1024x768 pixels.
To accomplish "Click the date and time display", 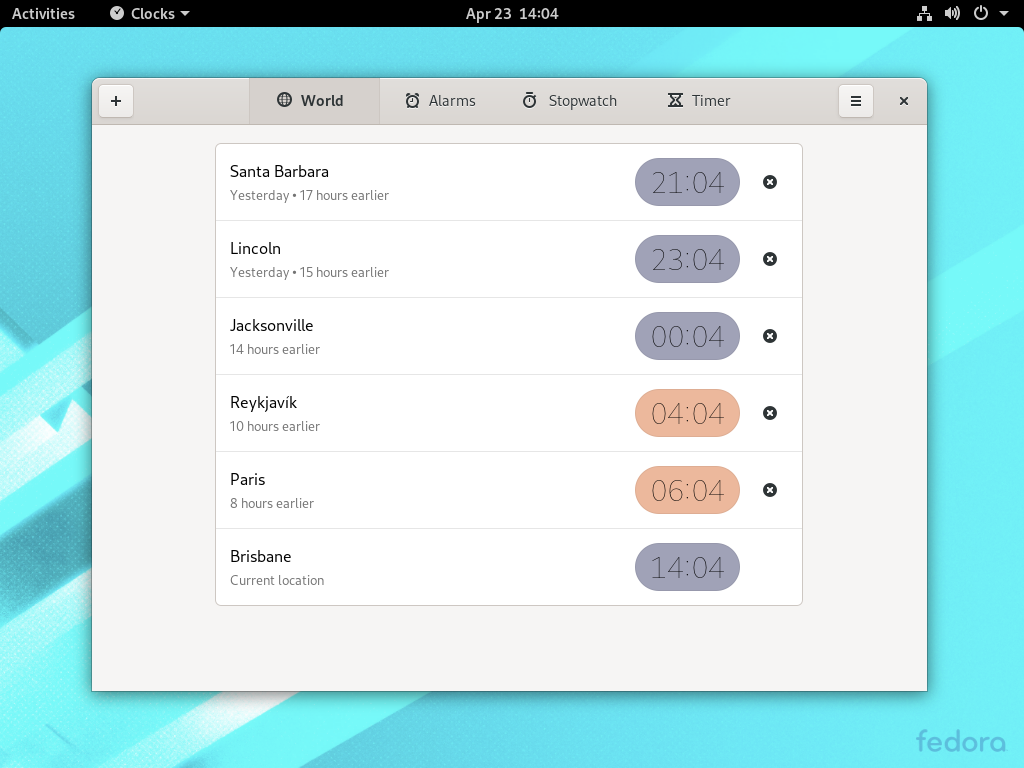I will pos(511,13).
